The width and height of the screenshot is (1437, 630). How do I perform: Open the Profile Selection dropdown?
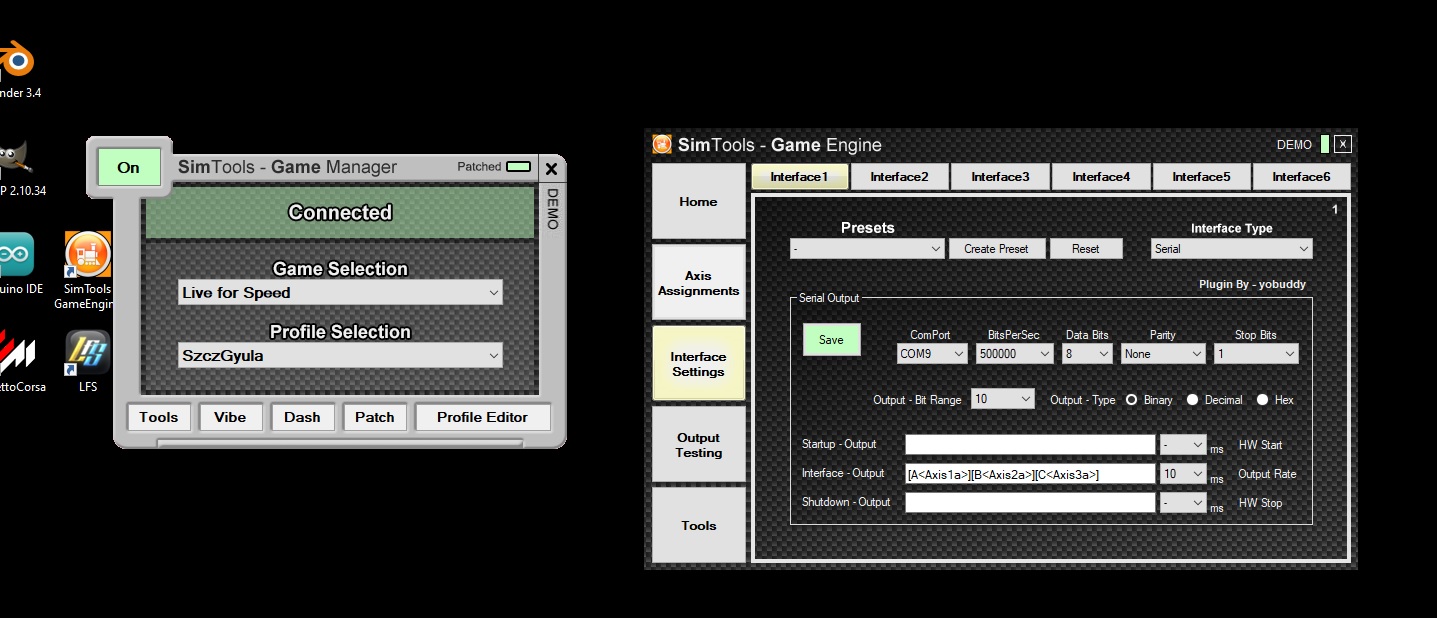coord(340,355)
